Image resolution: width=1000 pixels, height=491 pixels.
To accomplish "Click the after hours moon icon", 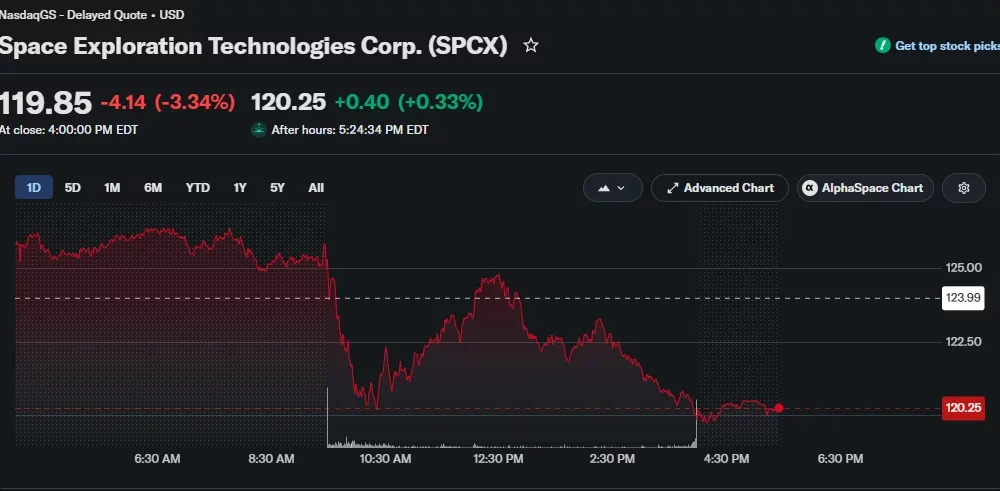I will pos(258,129).
